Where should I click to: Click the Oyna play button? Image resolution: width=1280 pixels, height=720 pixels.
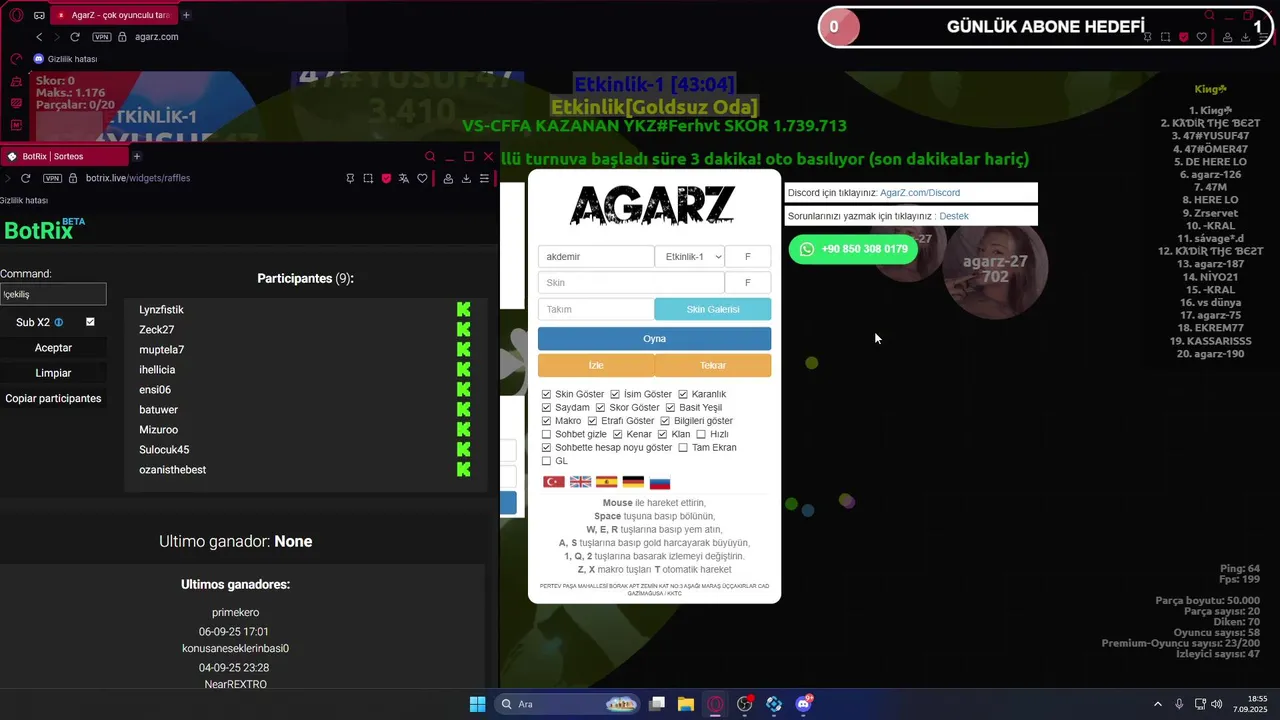coord(654,339)
